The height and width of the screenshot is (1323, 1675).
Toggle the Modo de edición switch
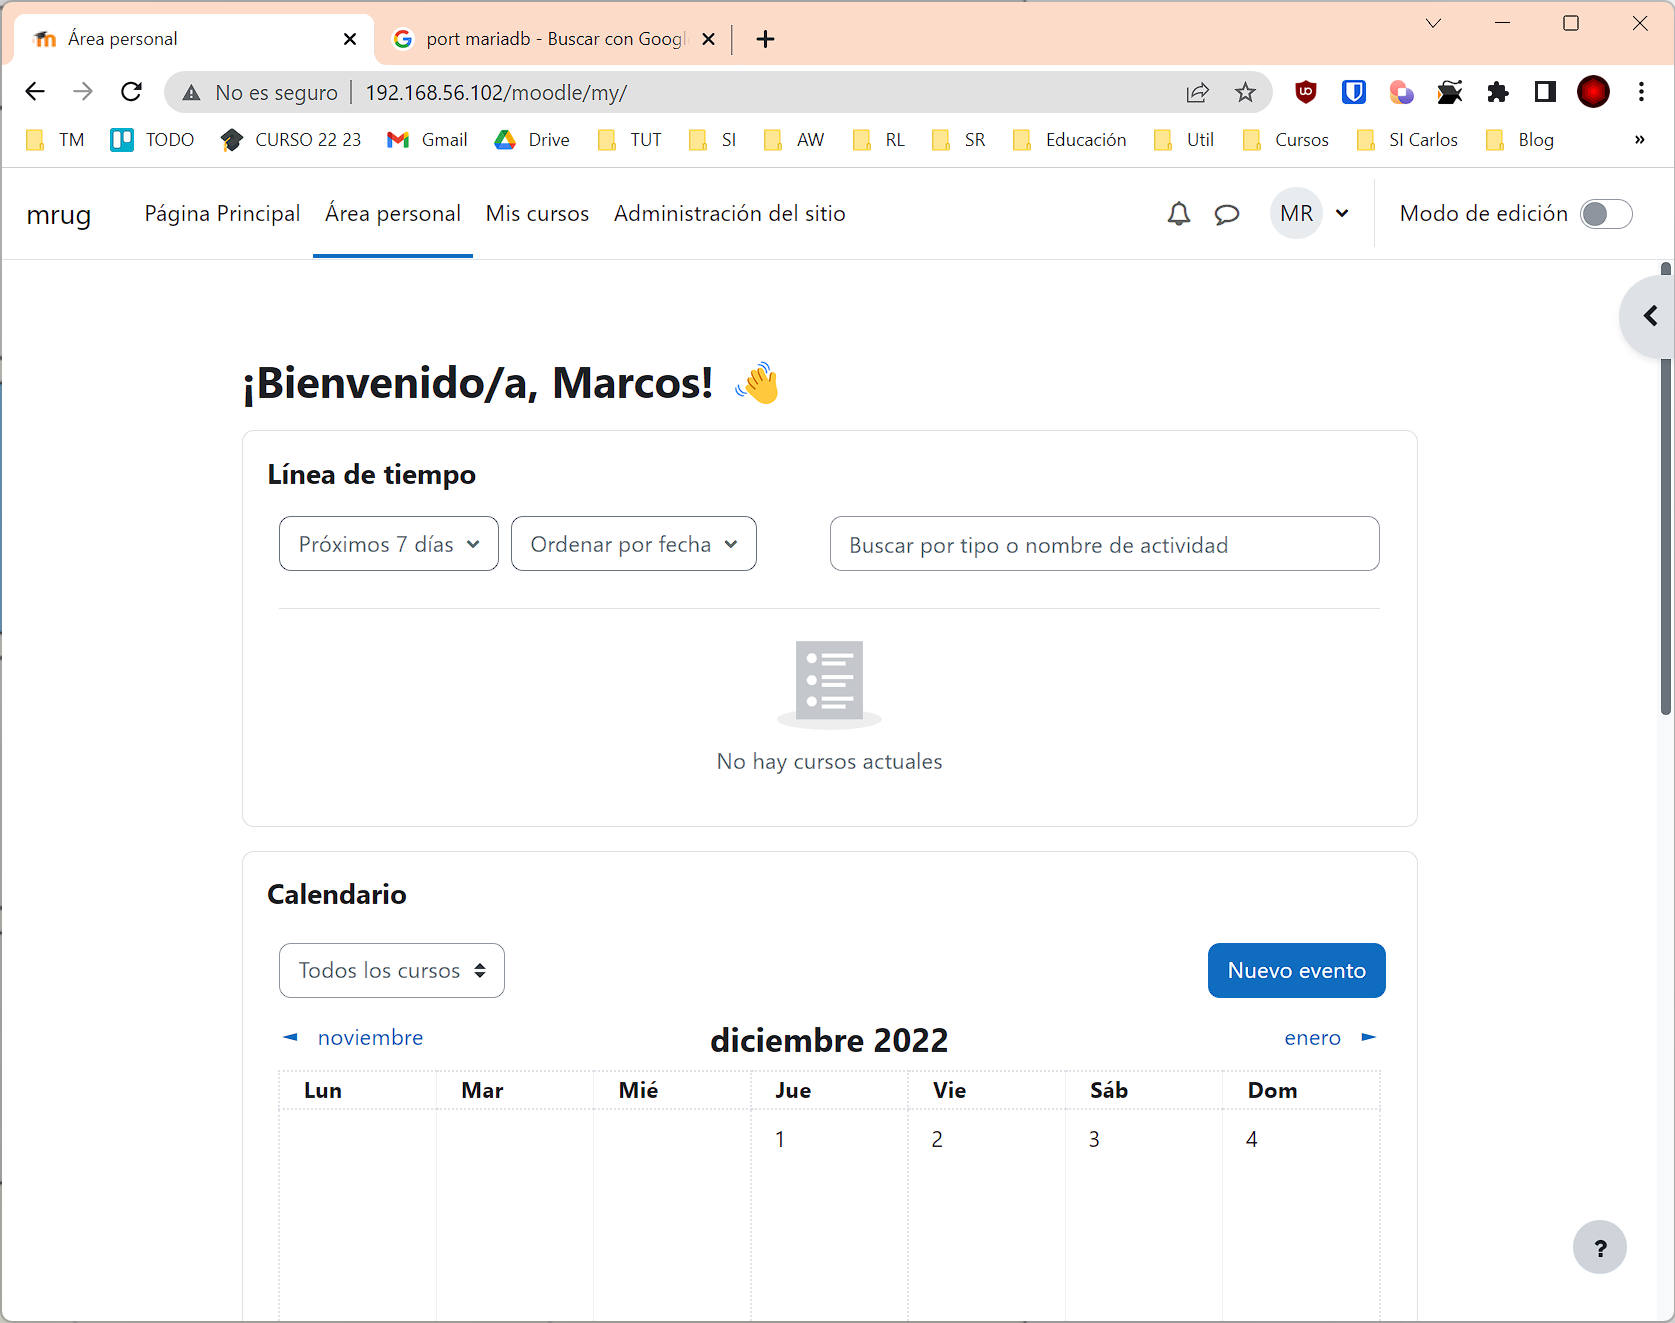click(x=1605, y=214)
